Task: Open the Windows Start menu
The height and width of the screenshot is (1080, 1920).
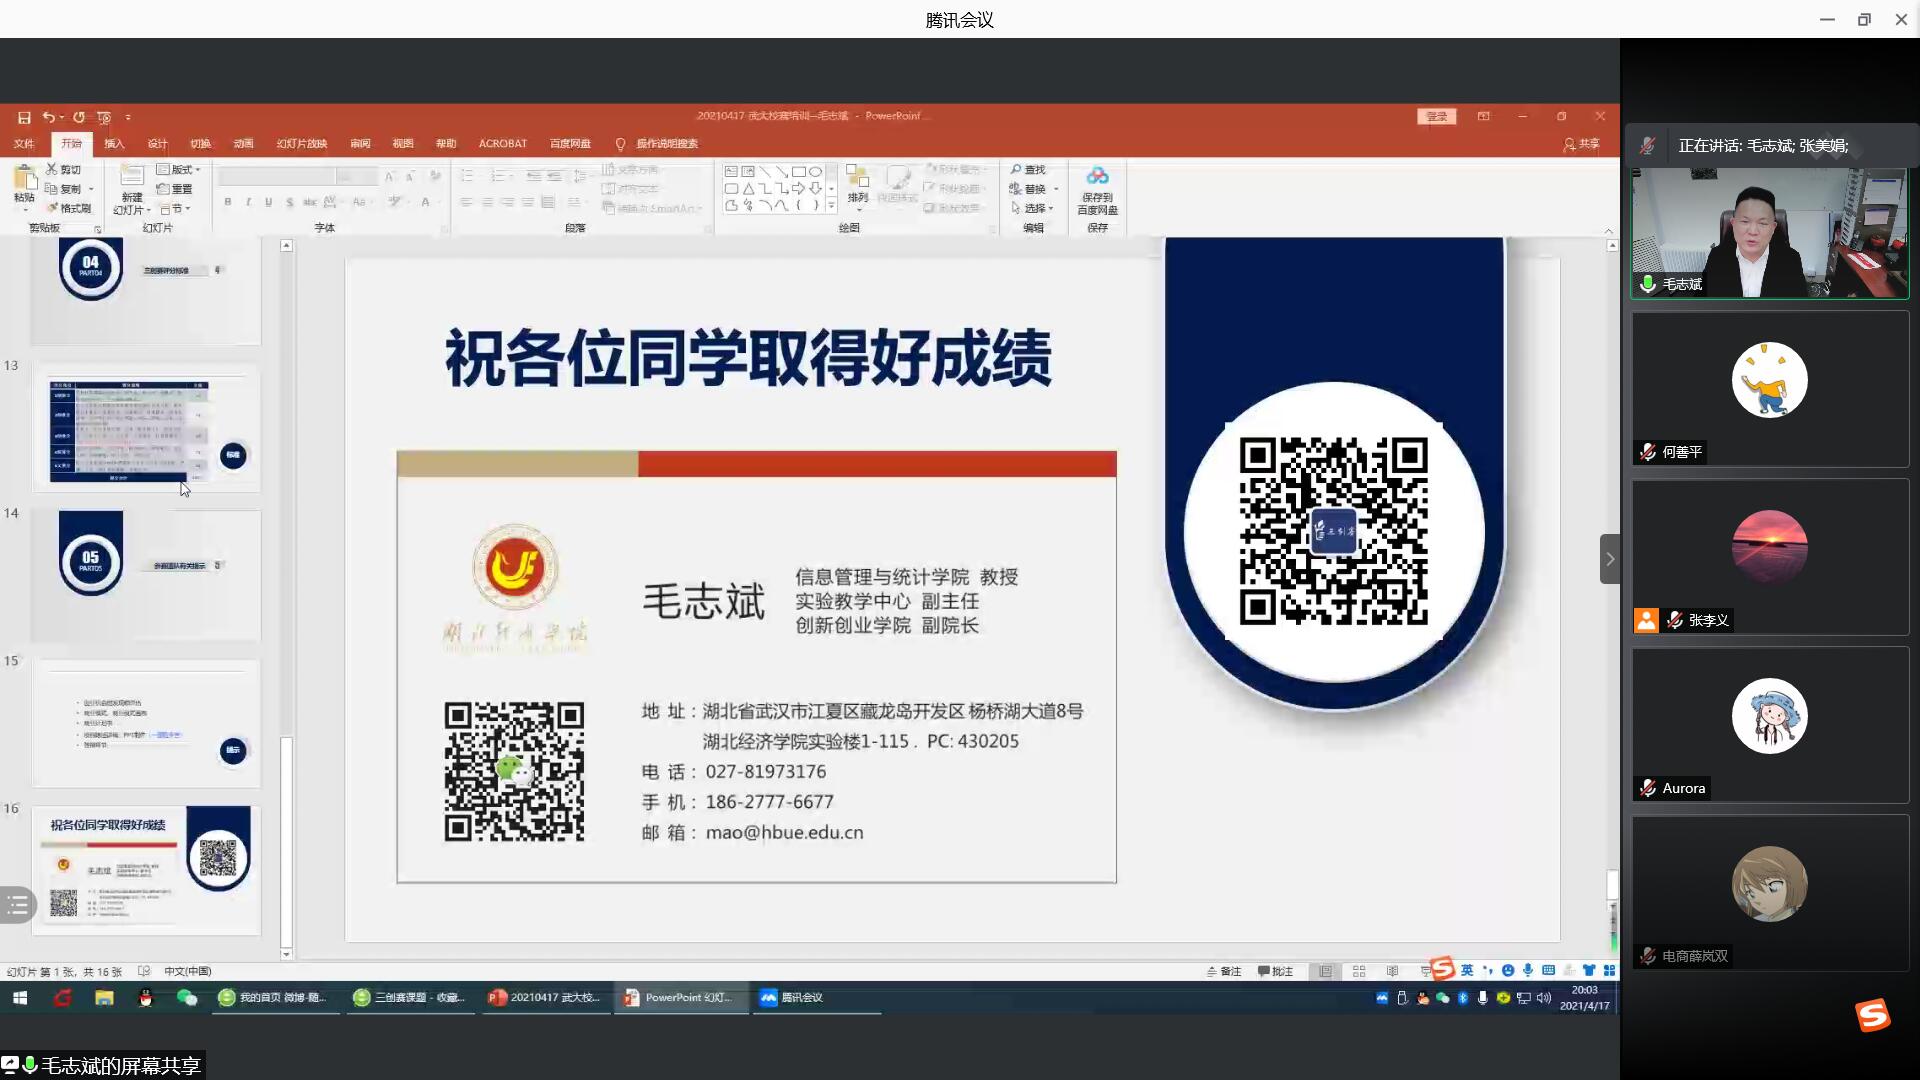Action: [20, 997]
